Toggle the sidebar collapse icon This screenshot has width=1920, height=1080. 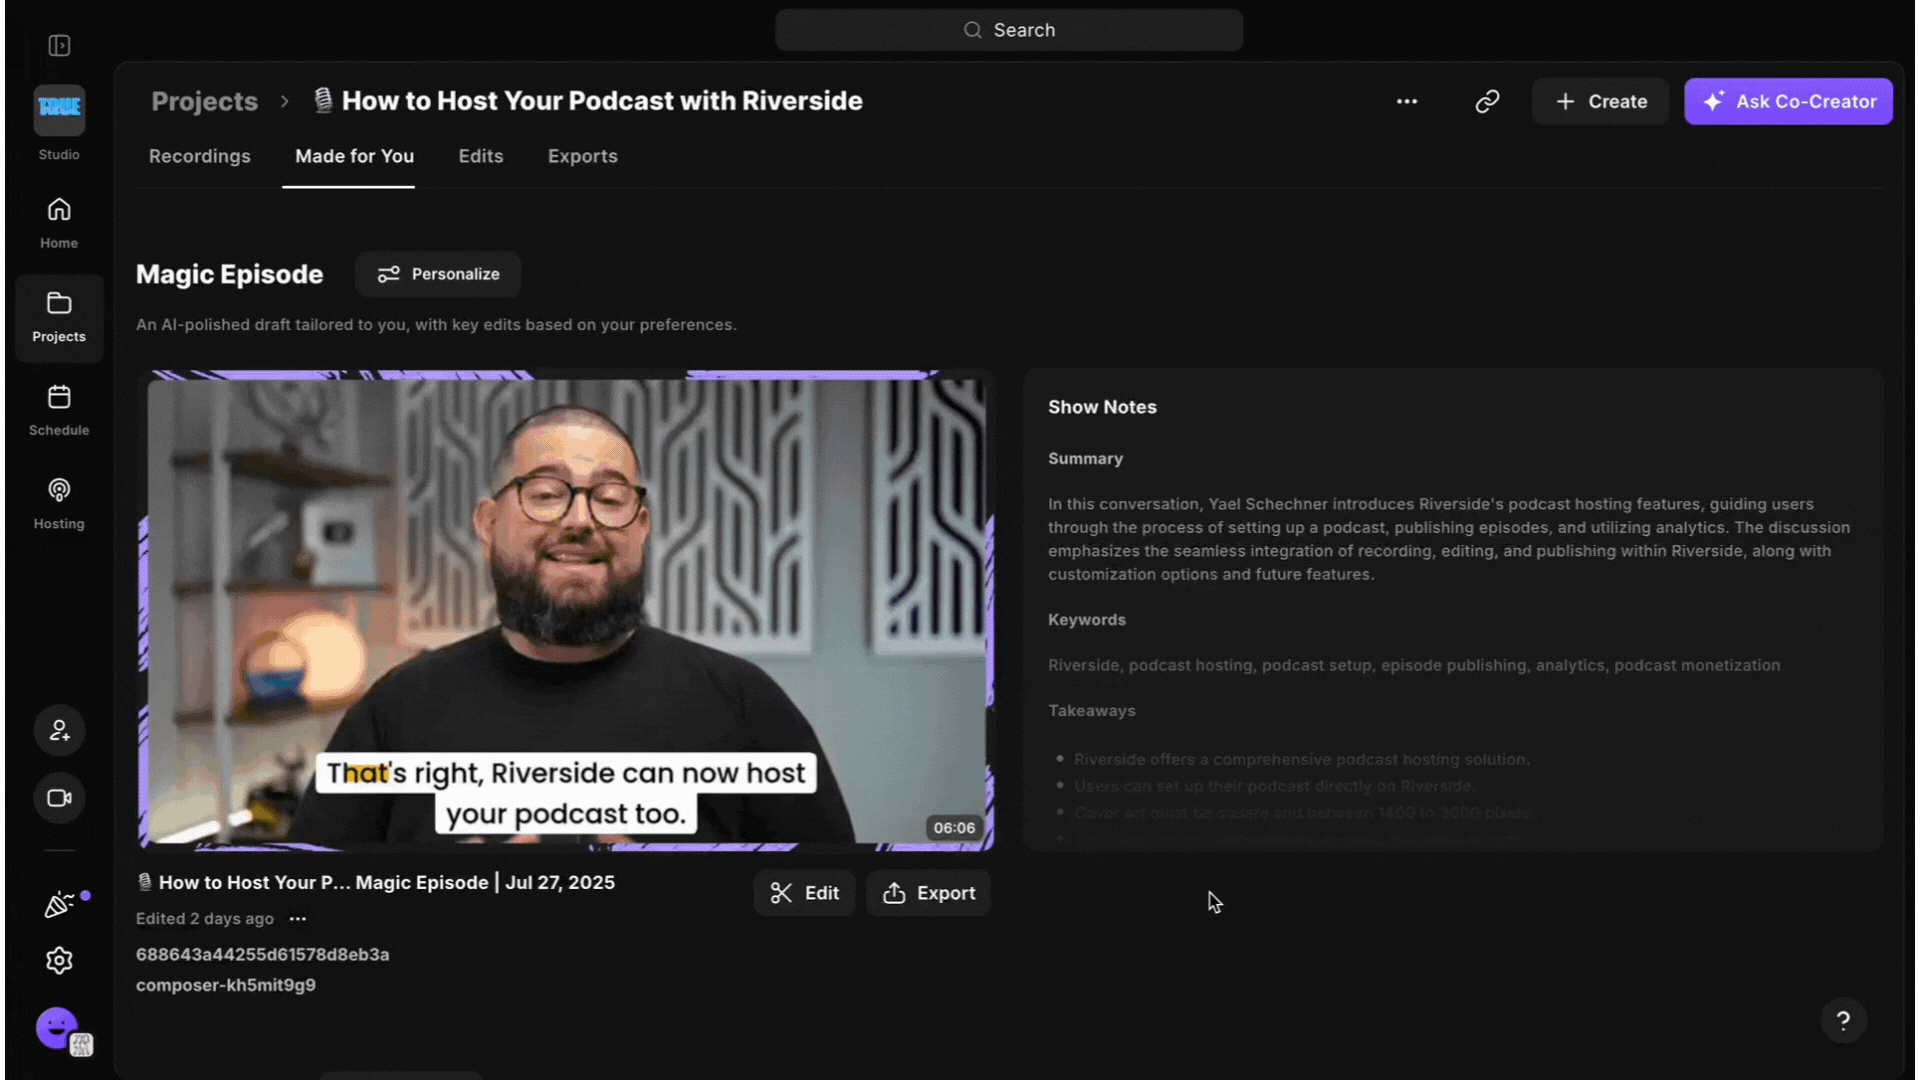[x=59, y=46]
